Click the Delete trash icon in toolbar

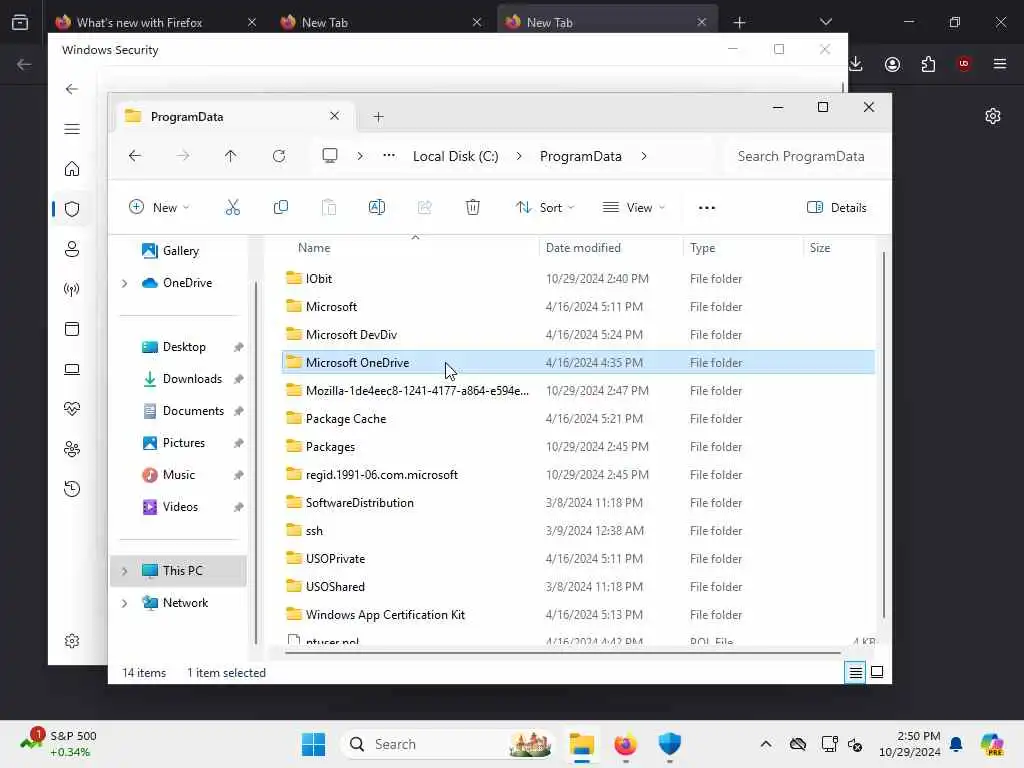473,208
